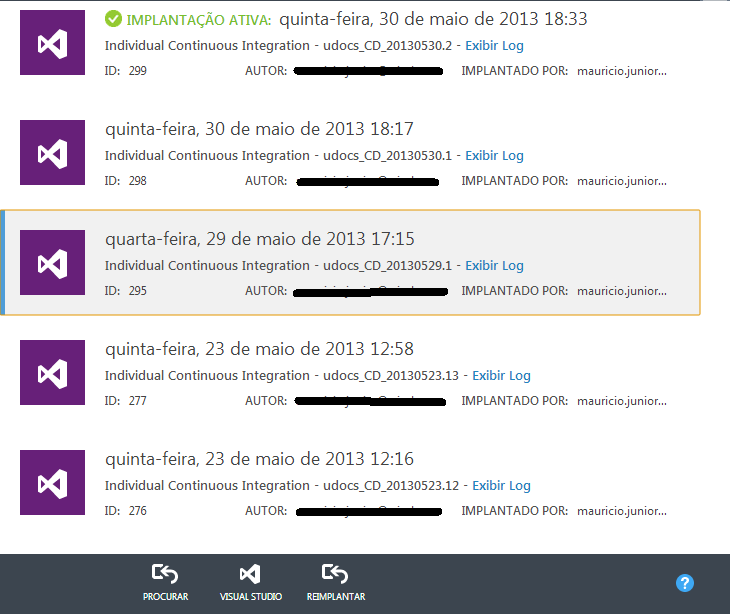The width and height of the screenshot is (730, 614).
Task: Click Visual Studio icon for deployment ID 295
Action: (x=52, y=262)
